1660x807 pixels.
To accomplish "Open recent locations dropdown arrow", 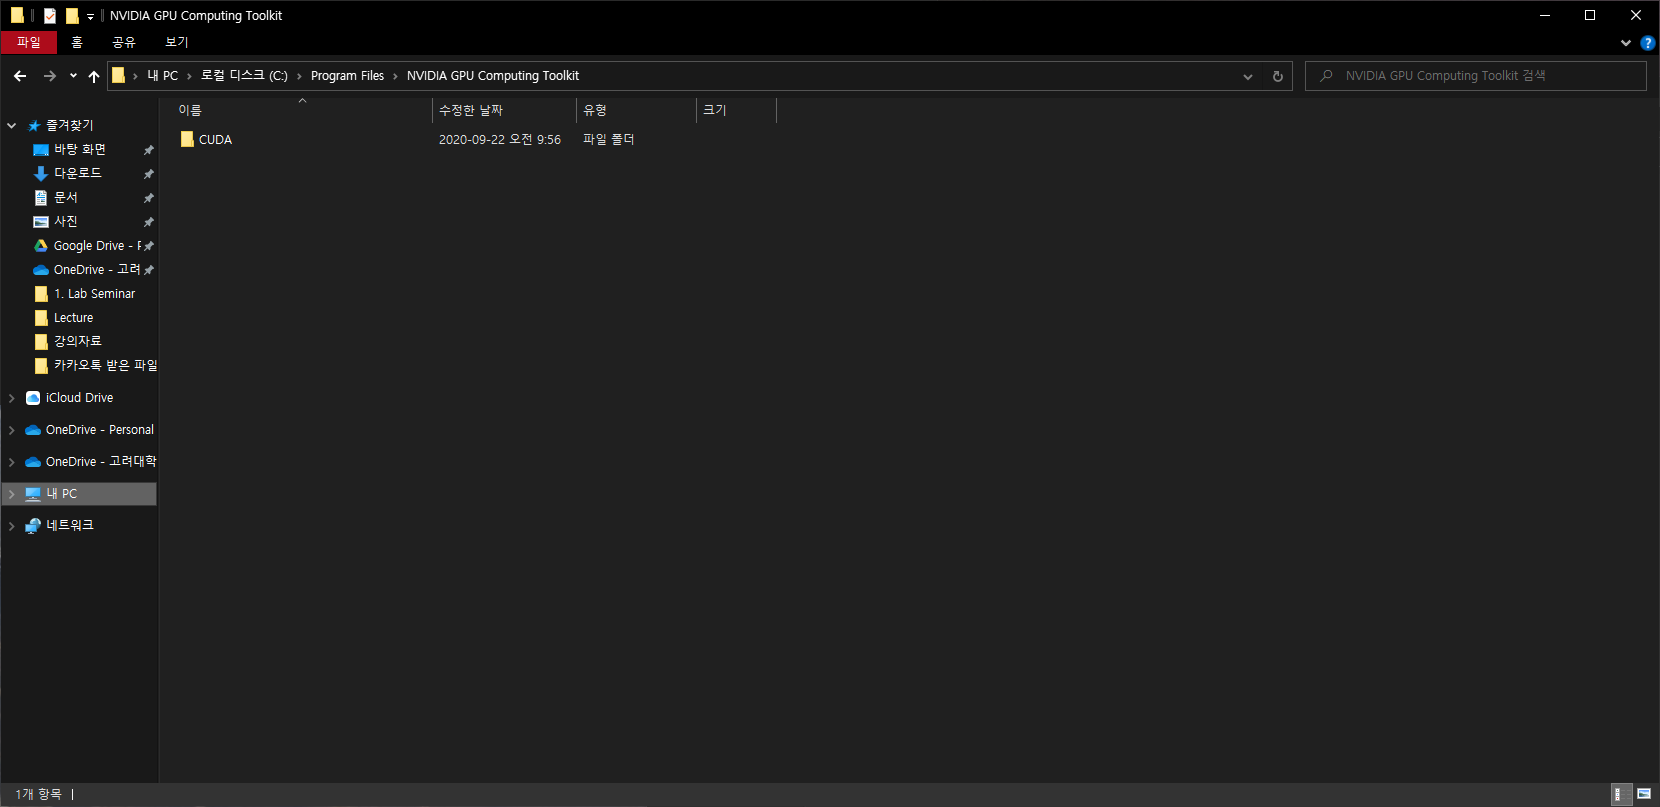I will pyautogui.click(x=73, y=76).
